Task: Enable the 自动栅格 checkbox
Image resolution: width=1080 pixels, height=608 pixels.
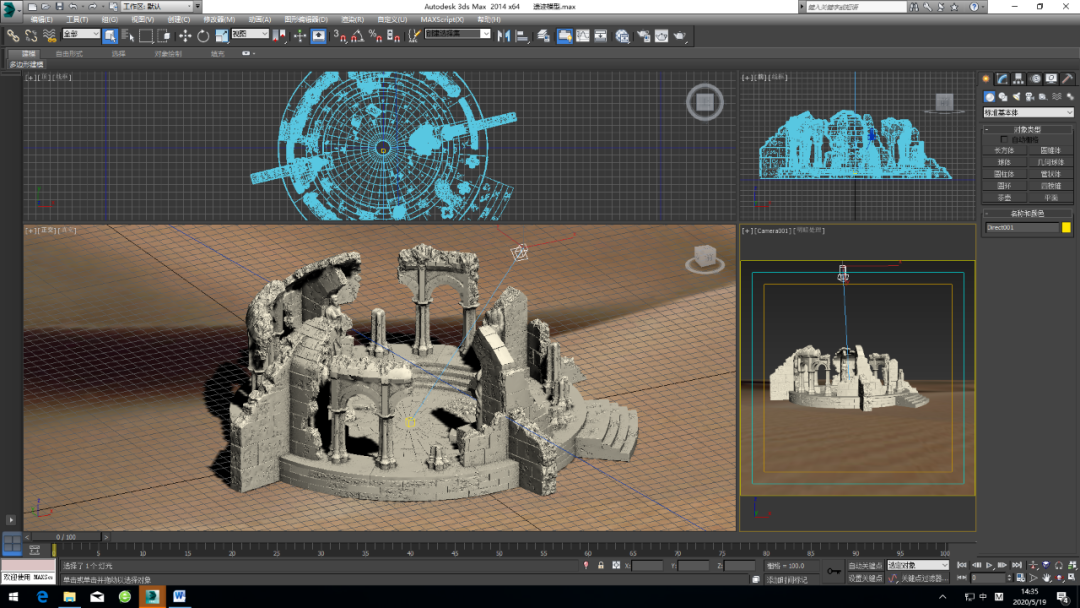Action: [x=1004, y=140]
